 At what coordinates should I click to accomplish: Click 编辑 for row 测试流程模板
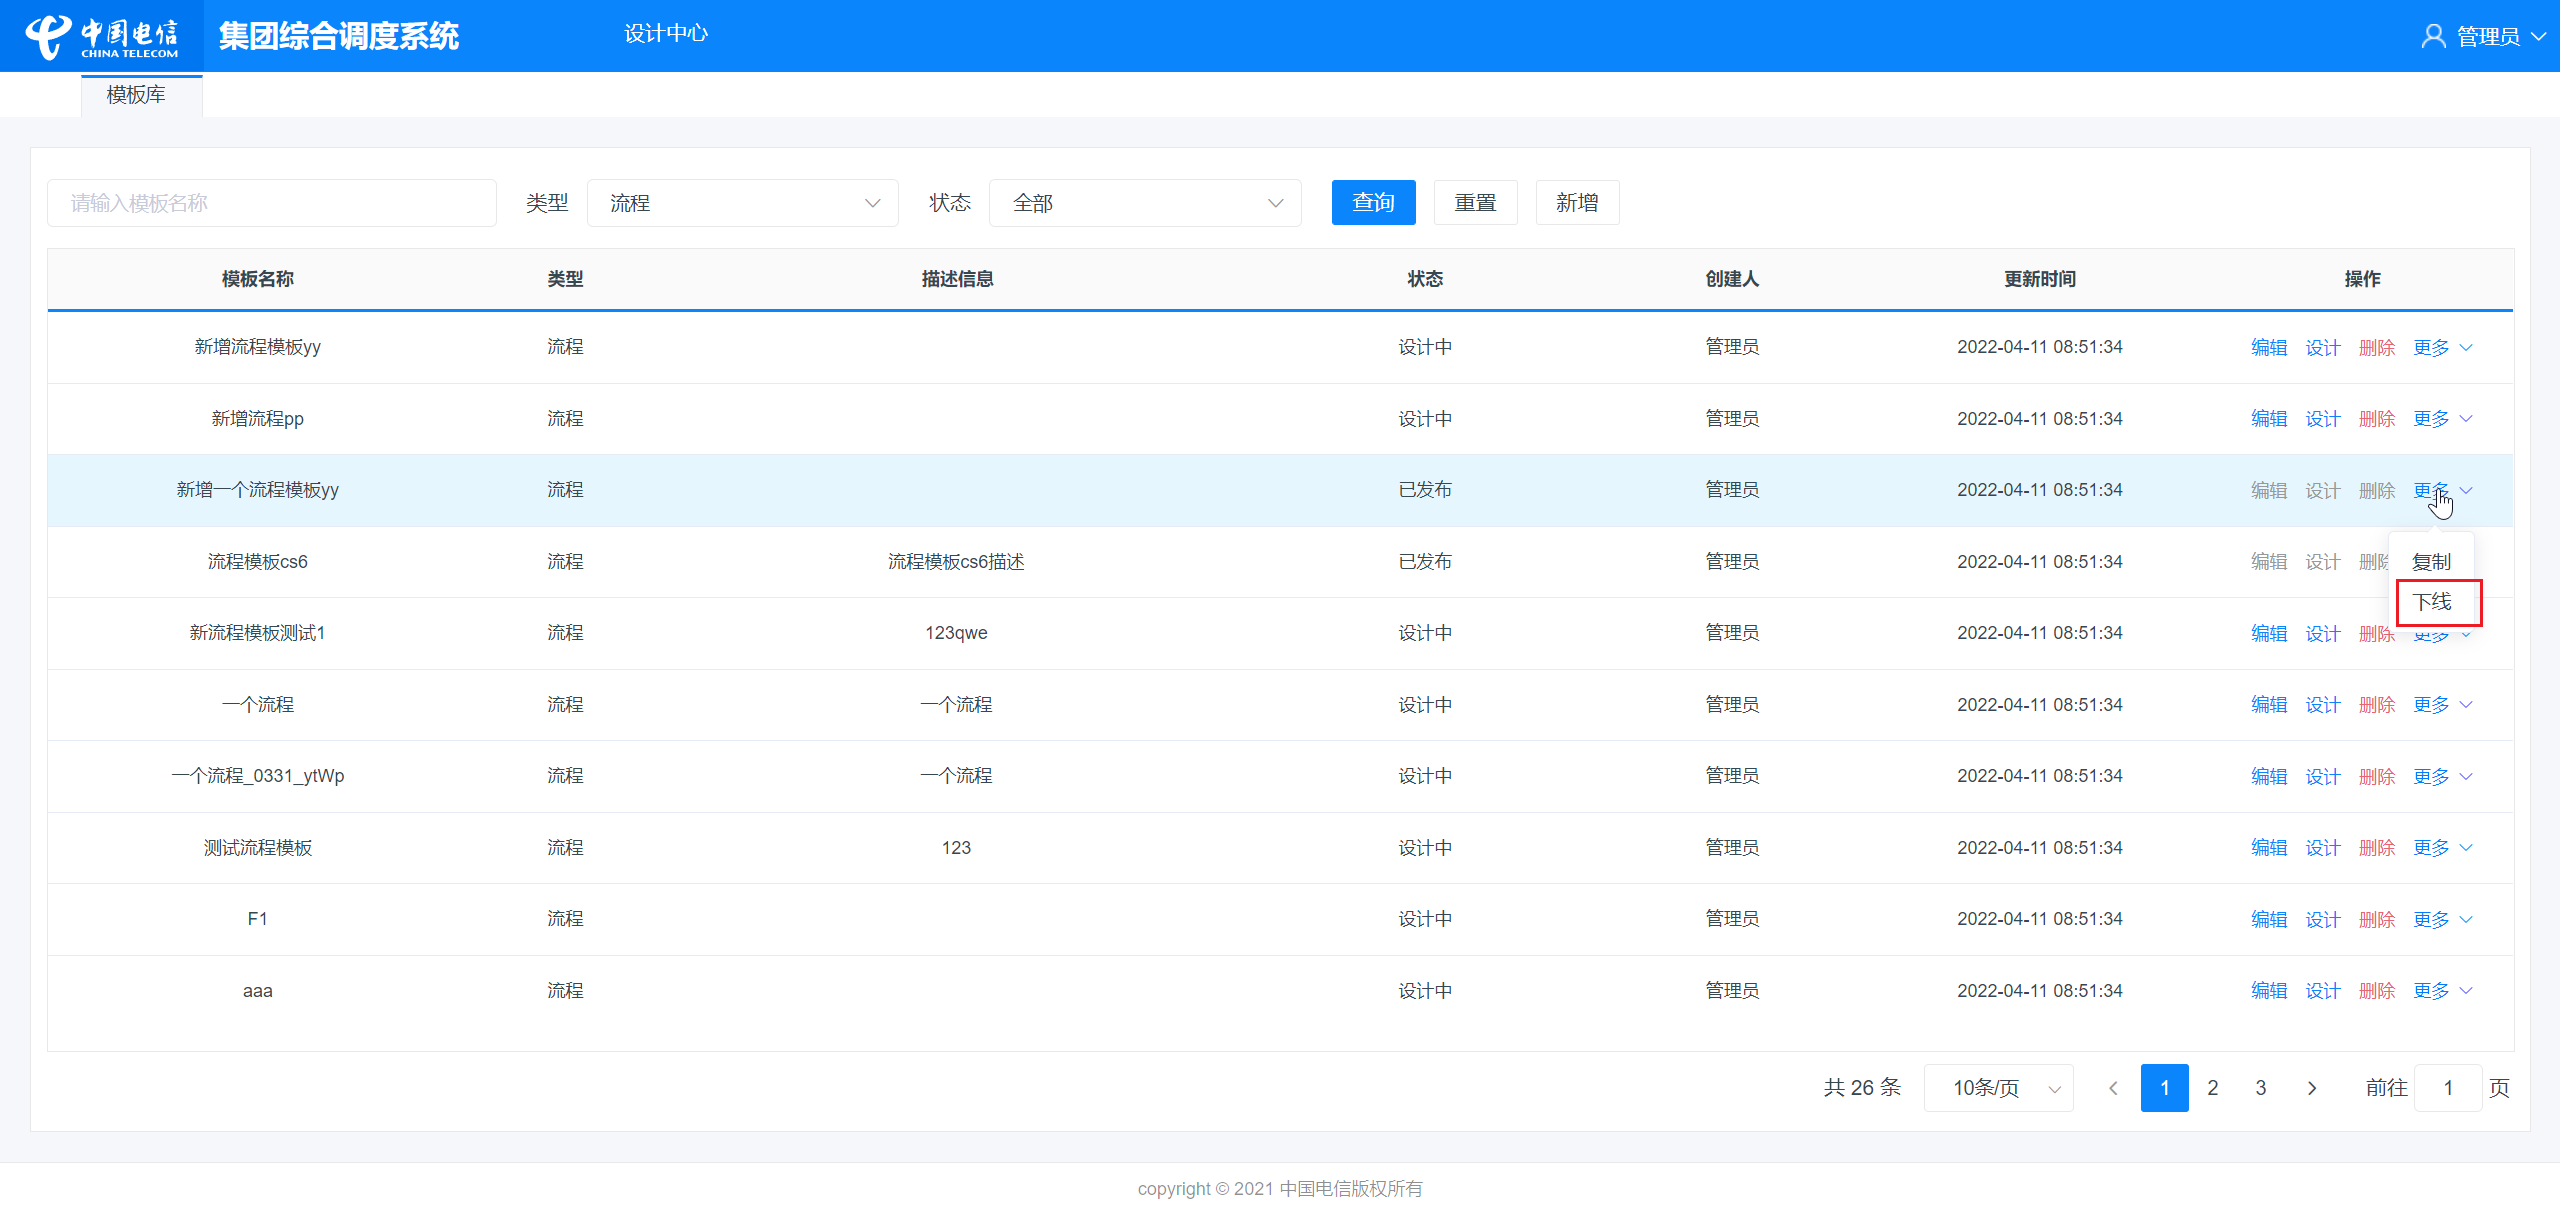(x=2269, y=848)
